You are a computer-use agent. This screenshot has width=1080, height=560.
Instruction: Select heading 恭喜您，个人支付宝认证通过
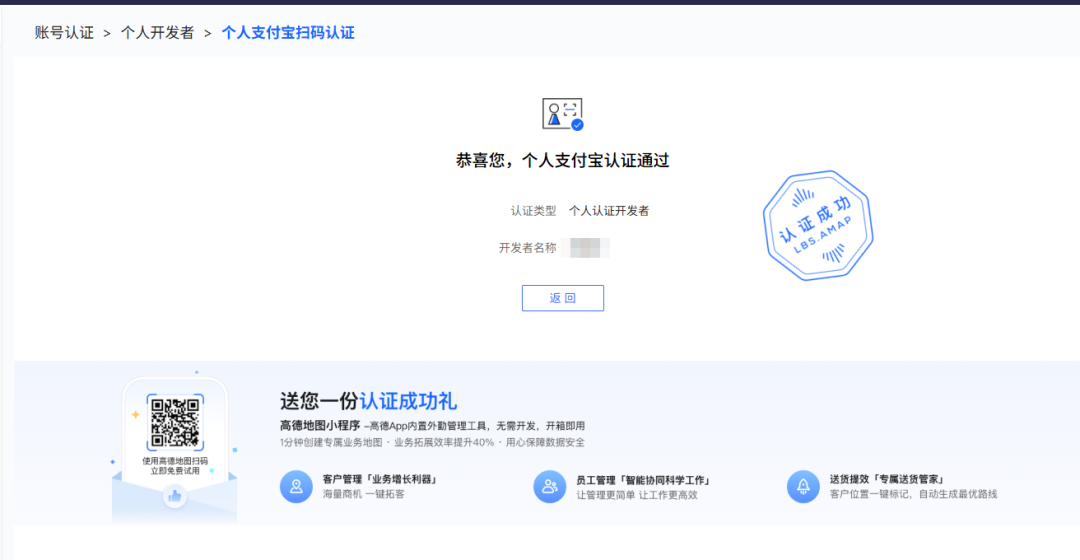pyautogui.click(x=562, y=160)
